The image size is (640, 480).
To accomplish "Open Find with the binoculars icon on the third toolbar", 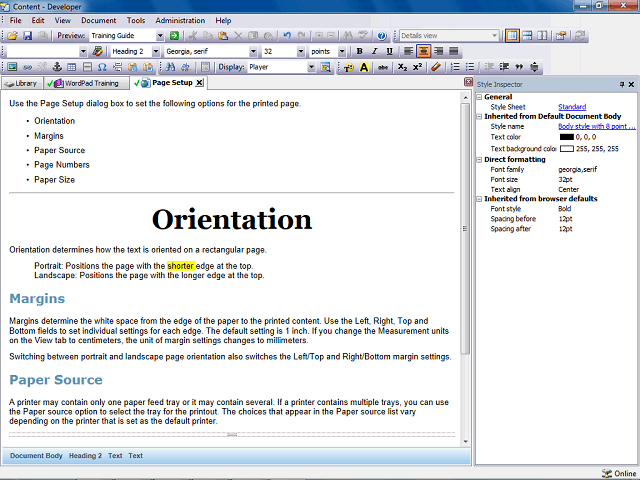I will 170,67.
